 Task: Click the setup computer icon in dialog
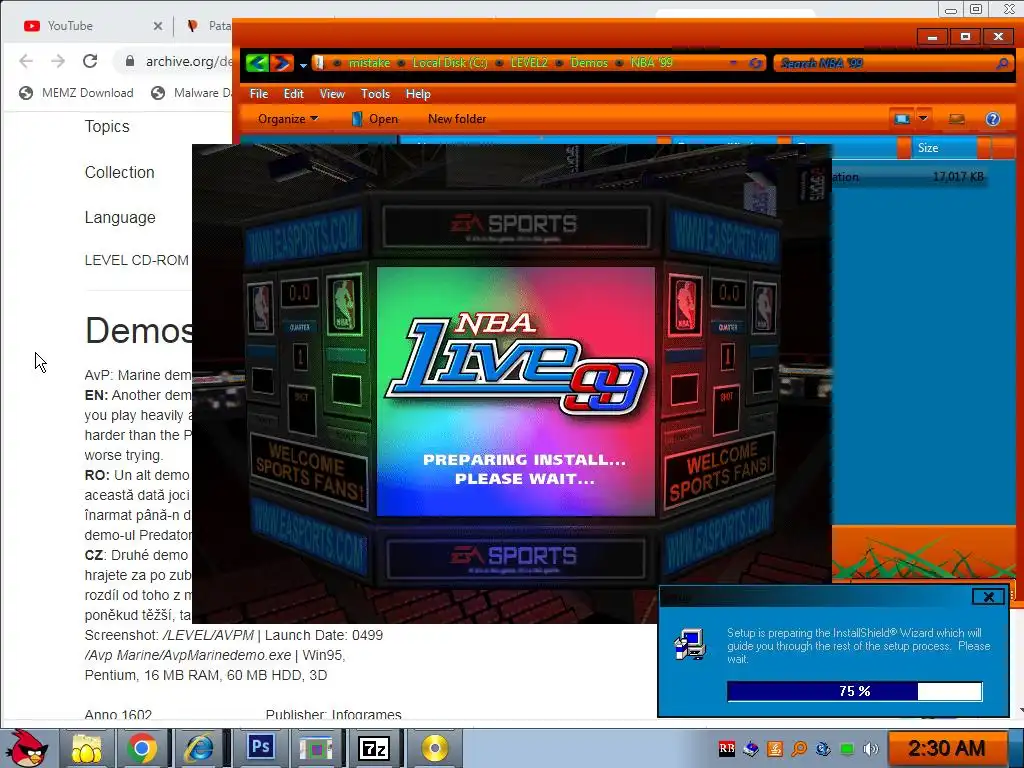coord(690,645)
